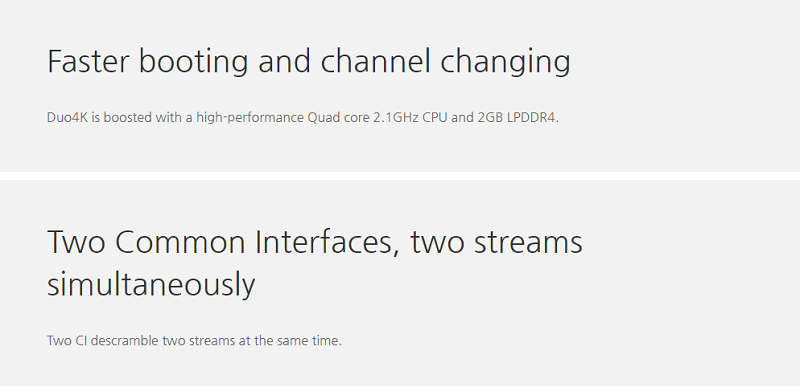Click the "Two CI descramble two streams" sentence
800x387 pixels.
(140, 341)
